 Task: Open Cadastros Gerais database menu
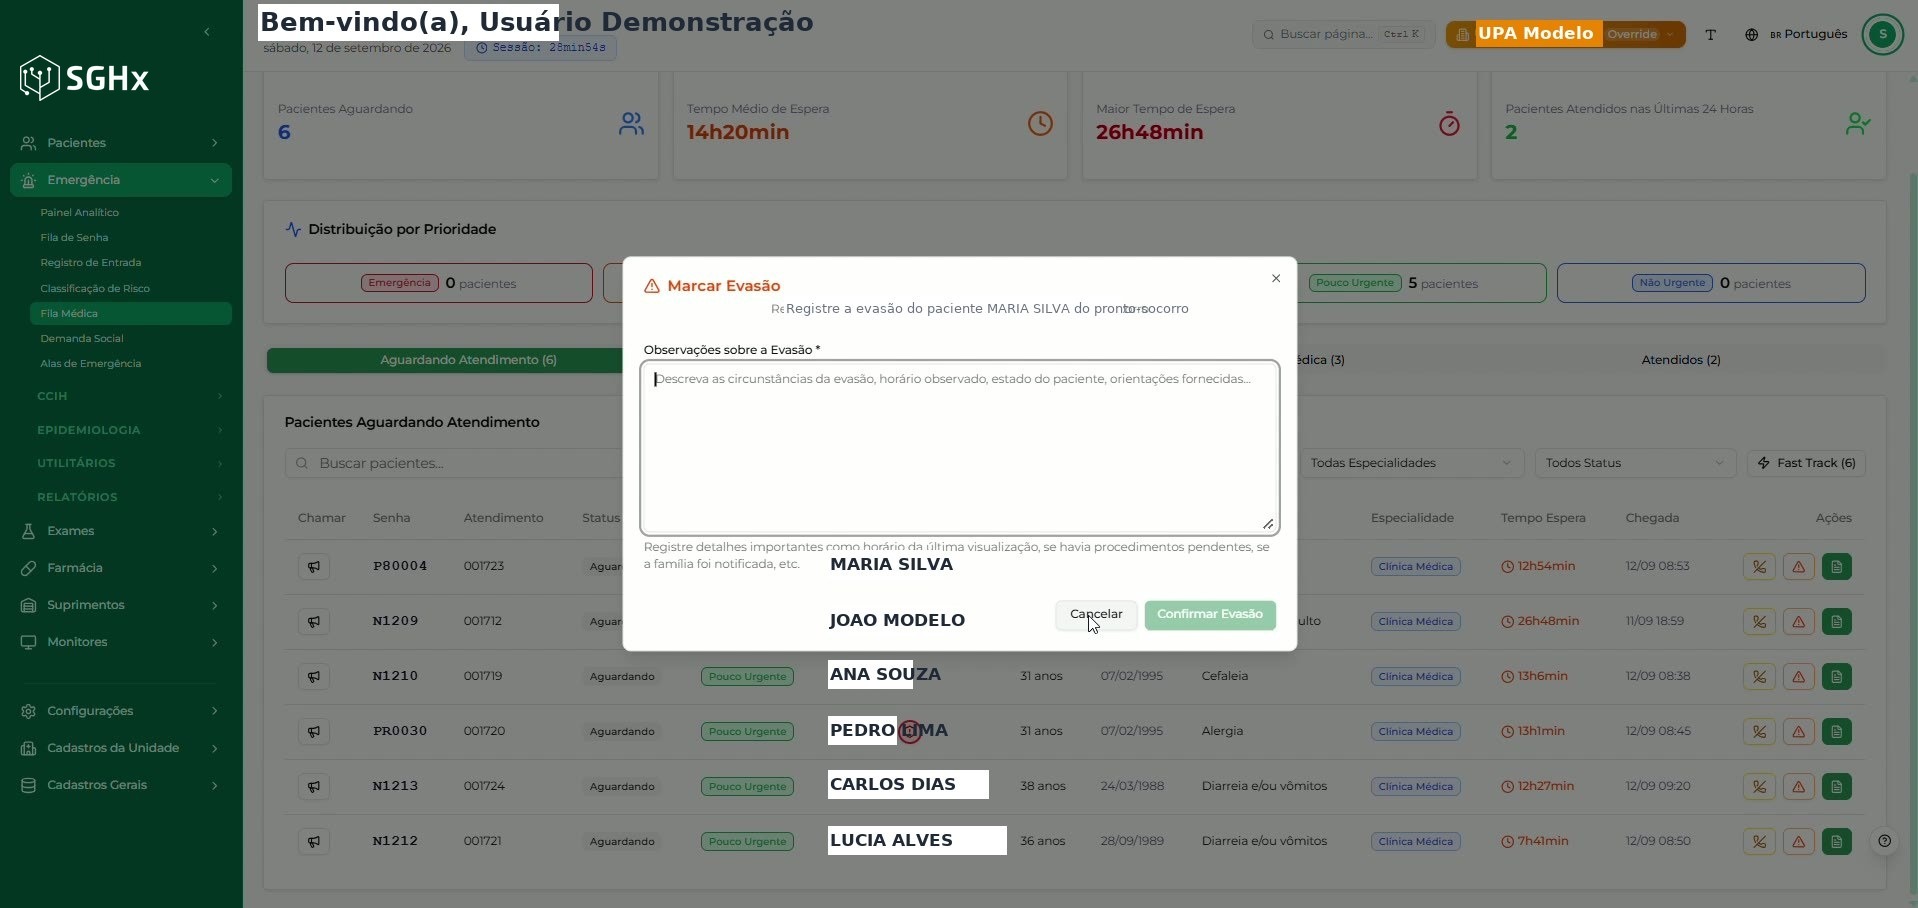tap(121, 785)
